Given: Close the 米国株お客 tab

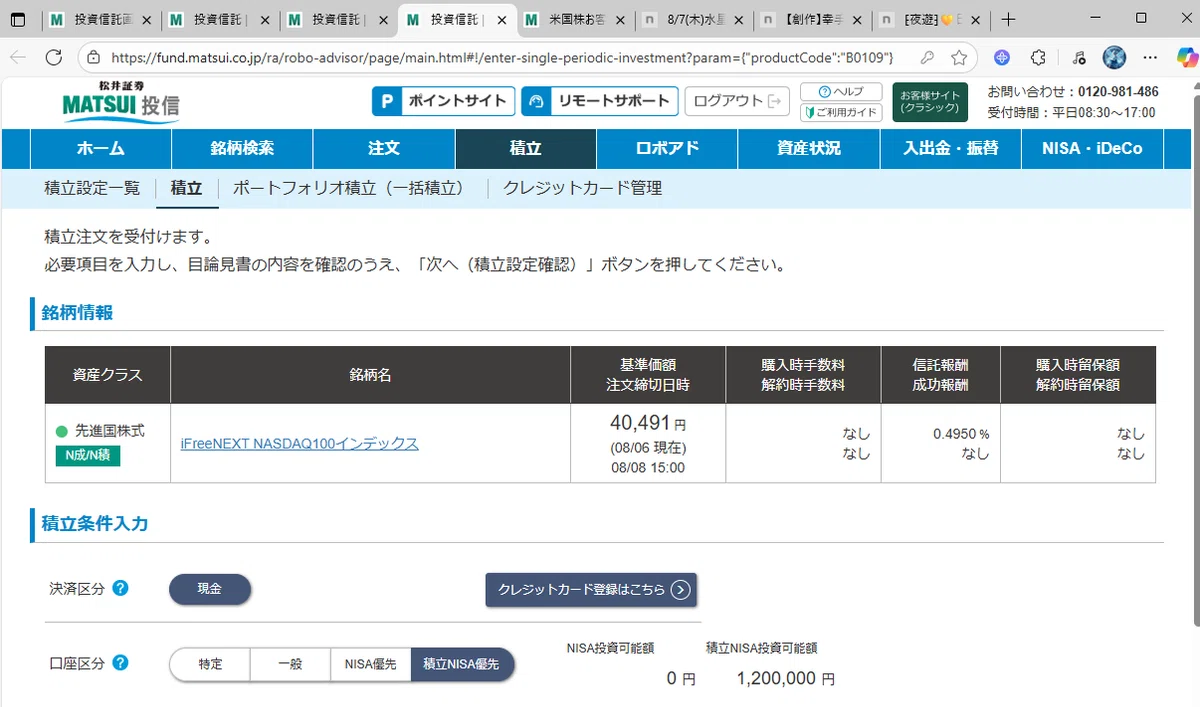Looking at the screenshot, I should pos(620,20).
